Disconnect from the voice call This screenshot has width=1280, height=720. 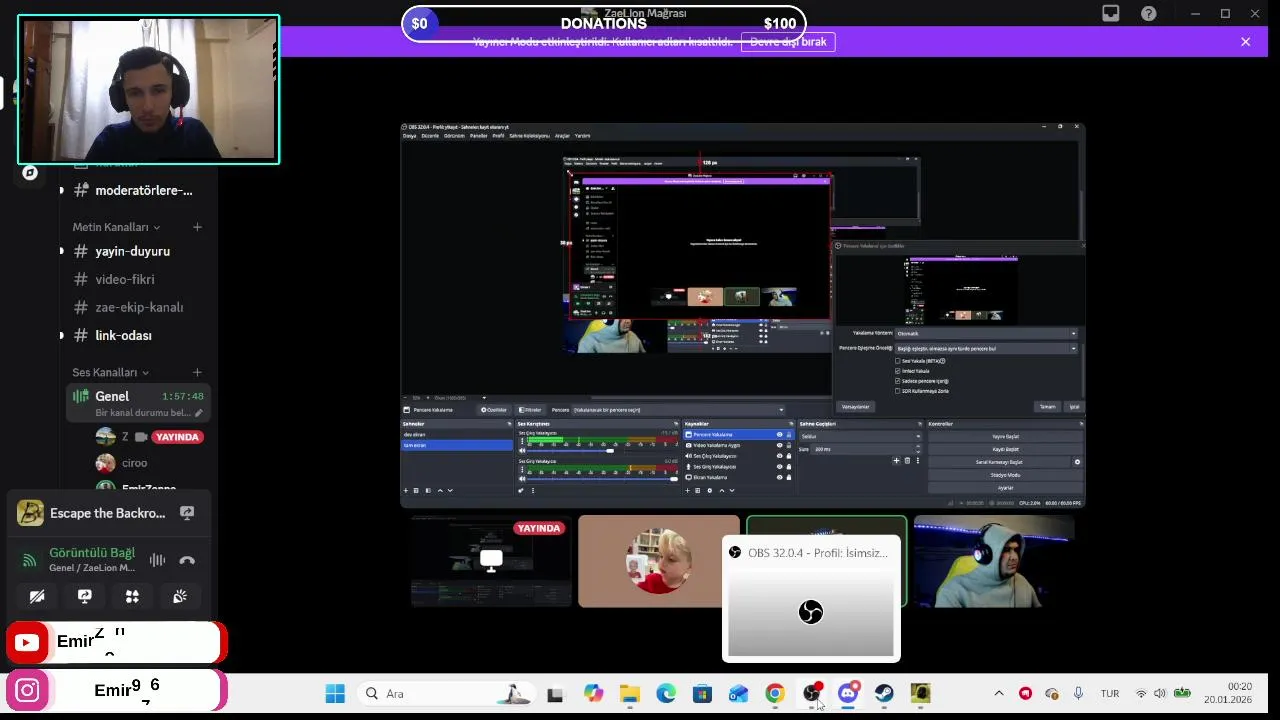click(187, 561)
